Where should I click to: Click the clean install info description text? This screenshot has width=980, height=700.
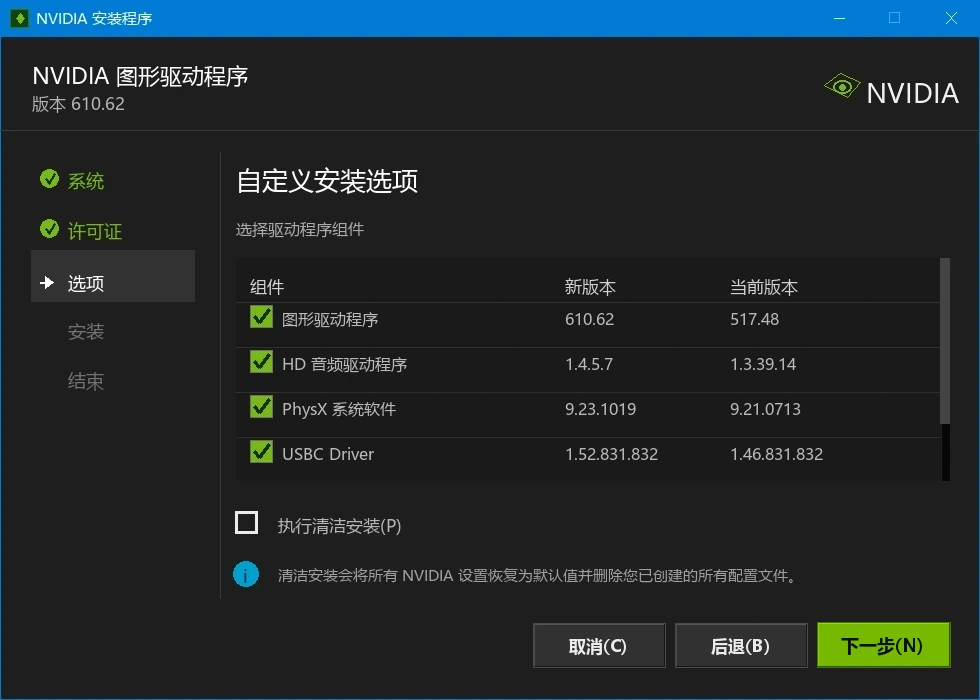tap(538, 575)
